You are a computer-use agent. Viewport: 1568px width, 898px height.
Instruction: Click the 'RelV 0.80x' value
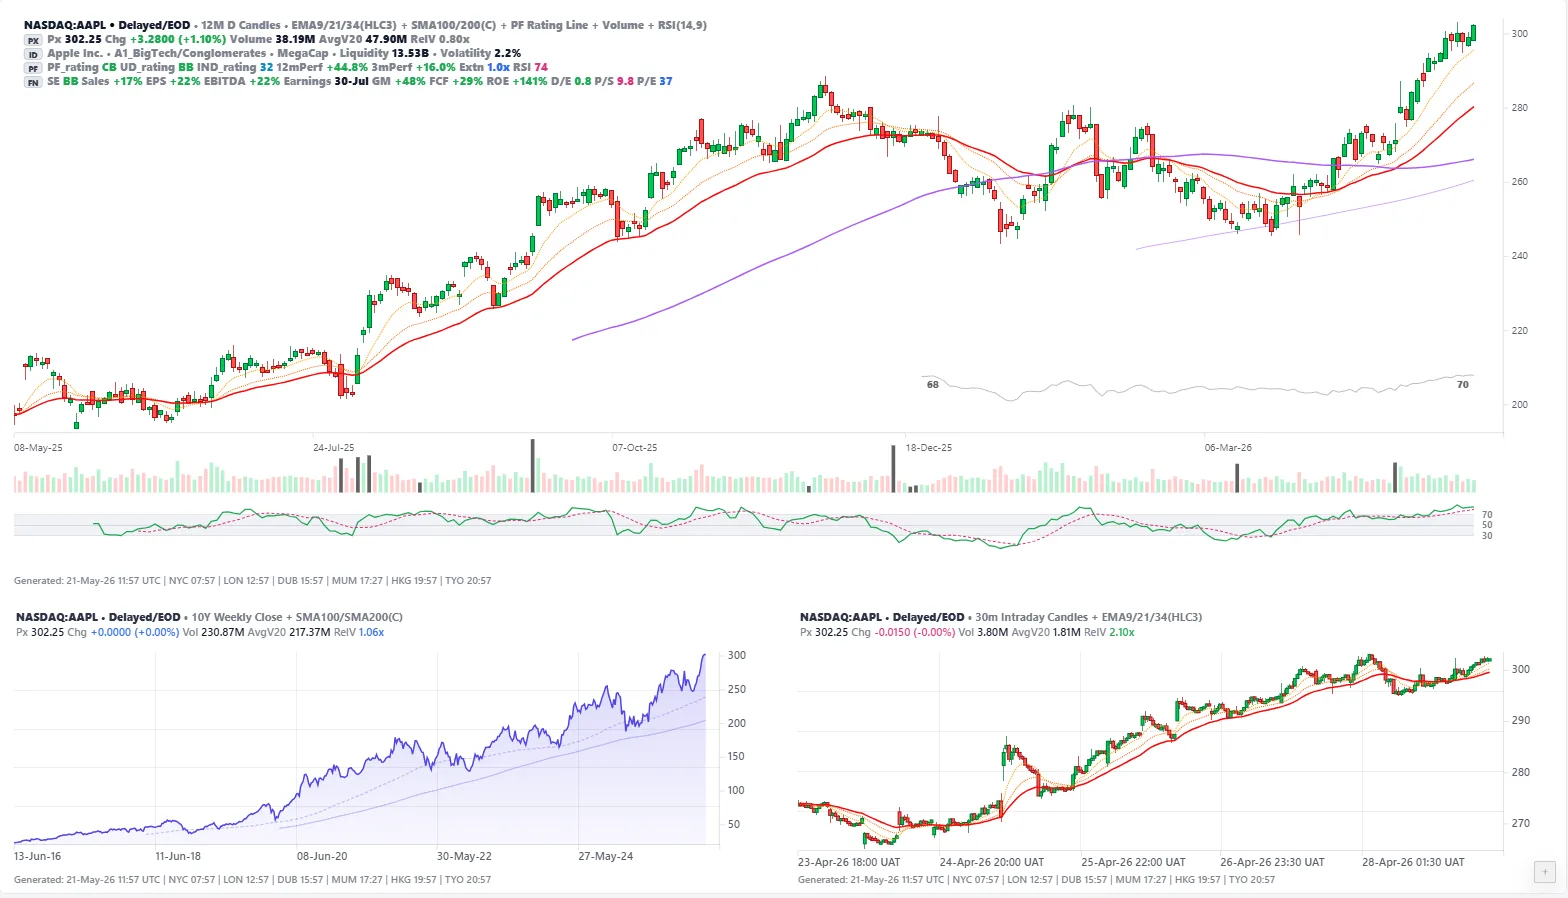[x=440, y=39]
